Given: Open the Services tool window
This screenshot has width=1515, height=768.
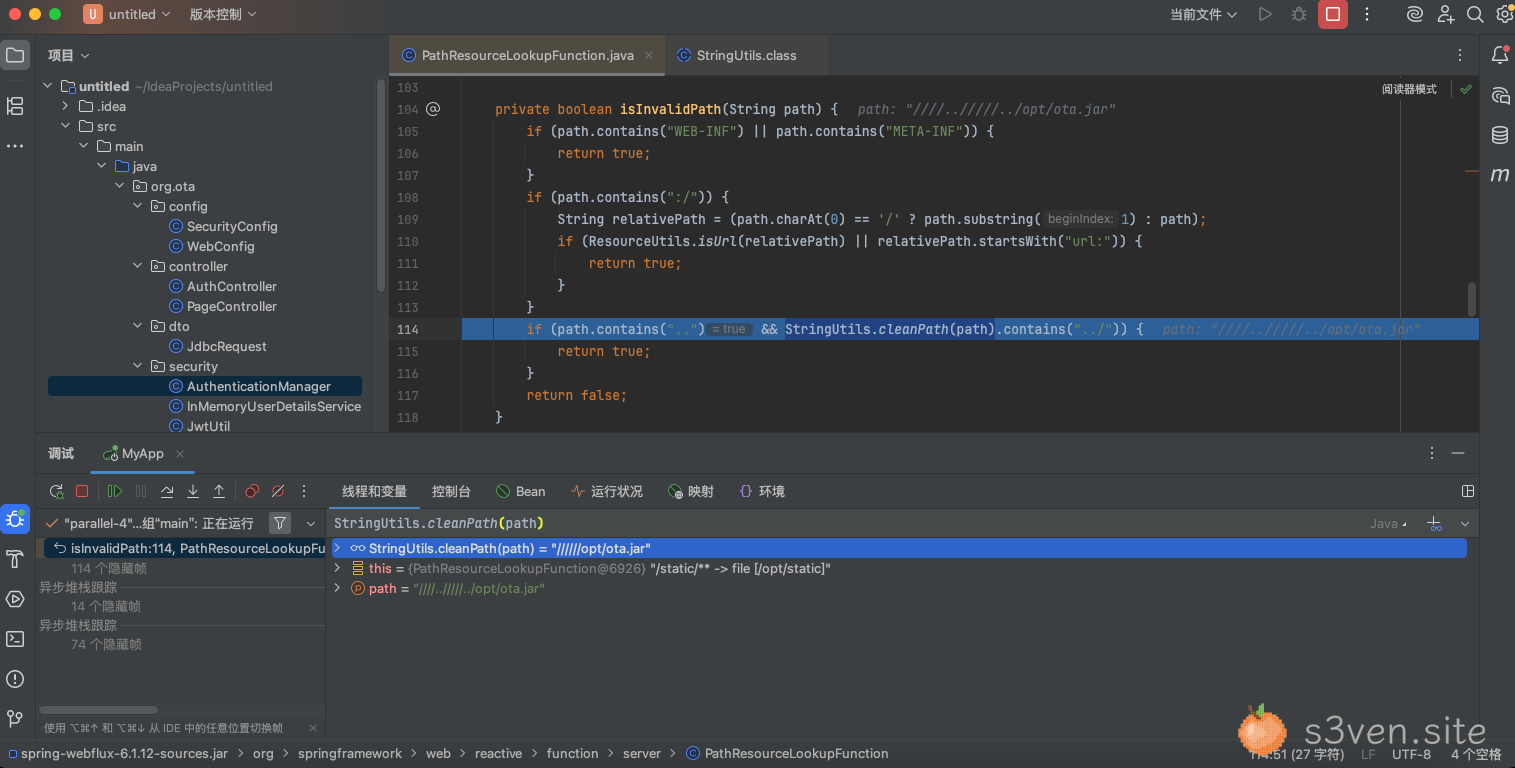Looking at the screenshot, I should [x=15, y=599].
